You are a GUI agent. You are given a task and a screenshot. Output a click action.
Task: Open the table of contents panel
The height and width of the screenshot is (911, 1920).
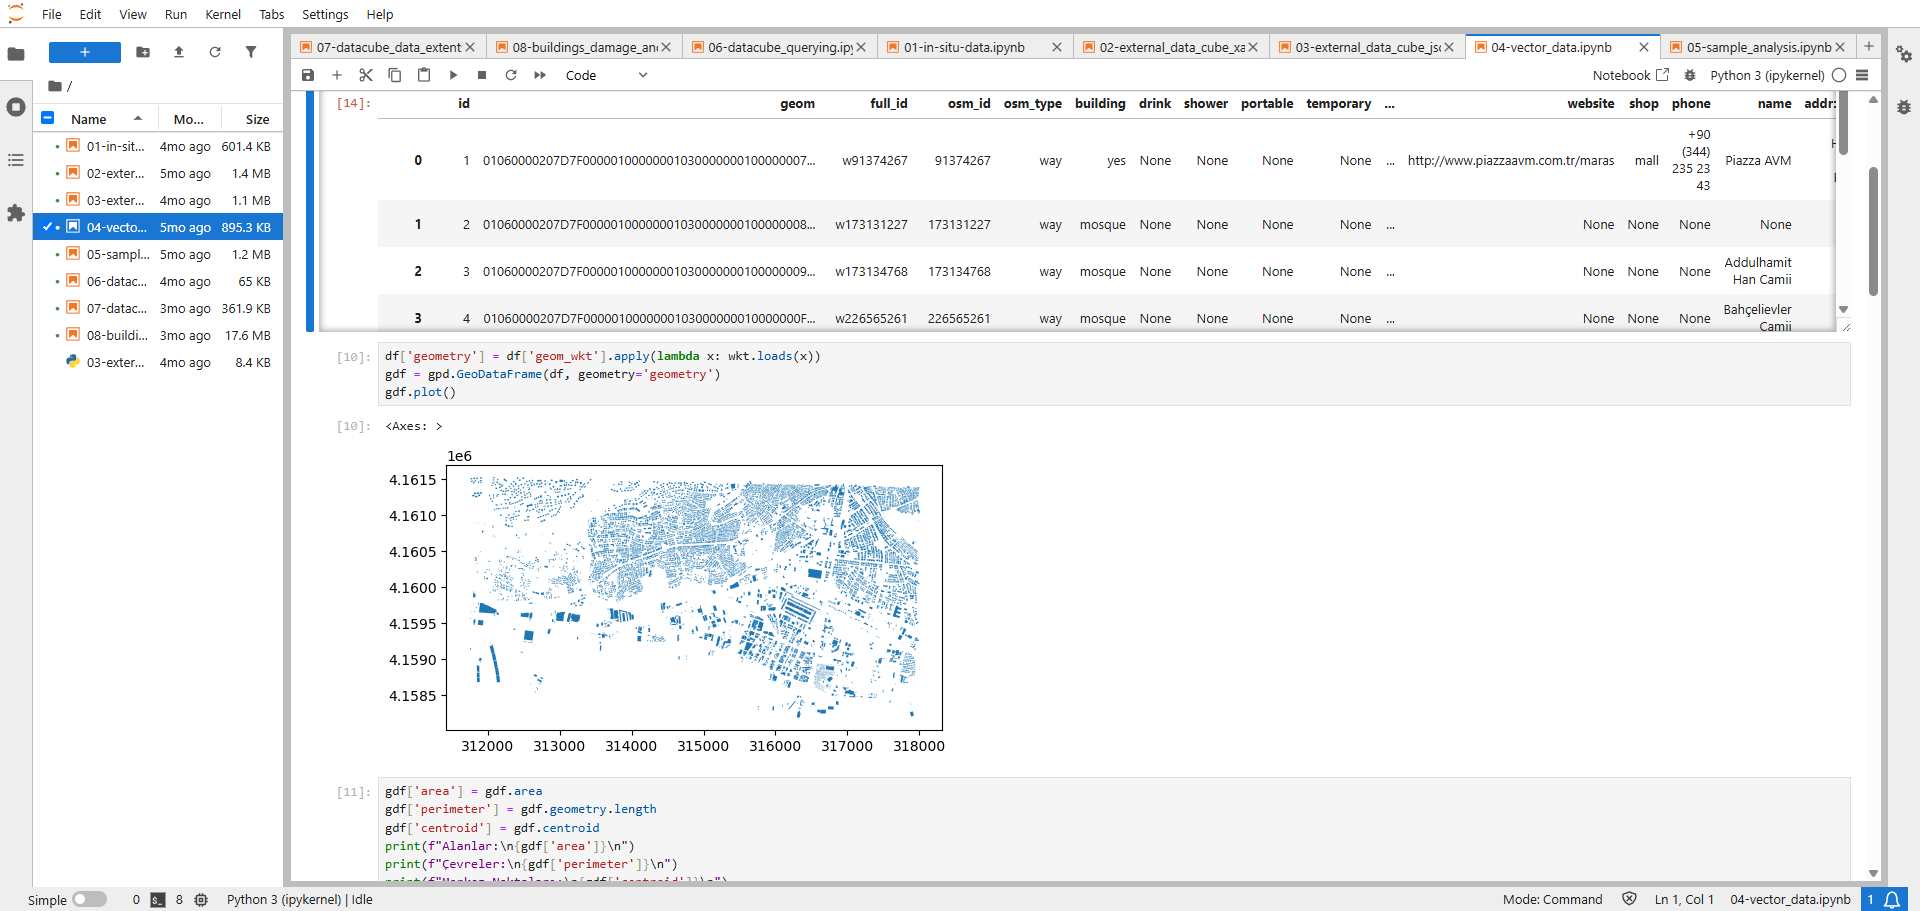(16, 160)
